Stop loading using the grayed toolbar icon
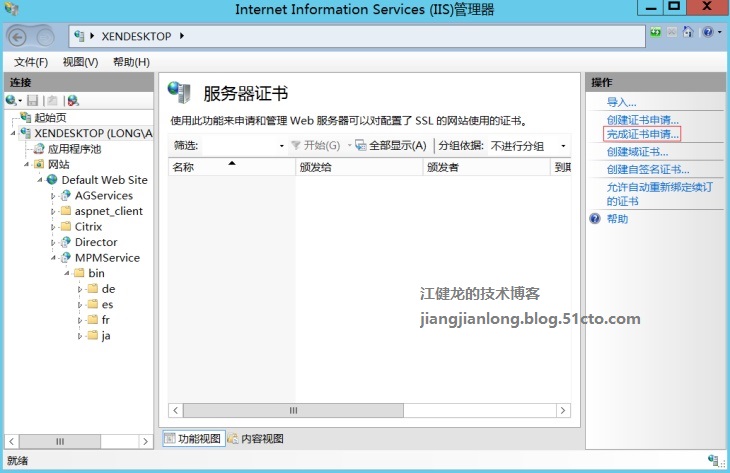The width and height of the screenshot is (730, 473). click(x=672, y=32)
